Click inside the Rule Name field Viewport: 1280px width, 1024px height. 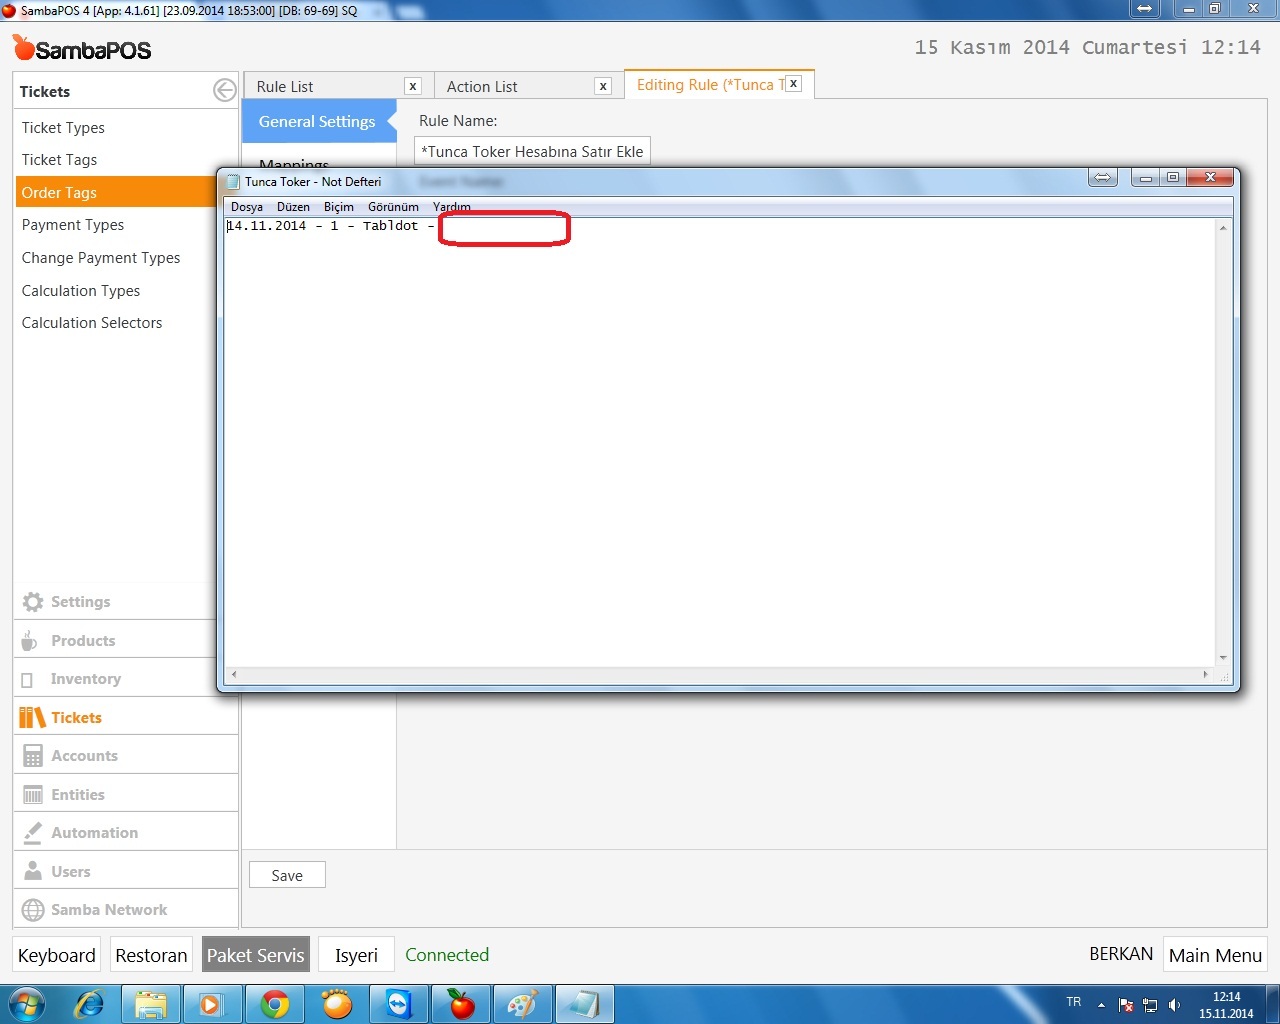click(x=532, y=151)
